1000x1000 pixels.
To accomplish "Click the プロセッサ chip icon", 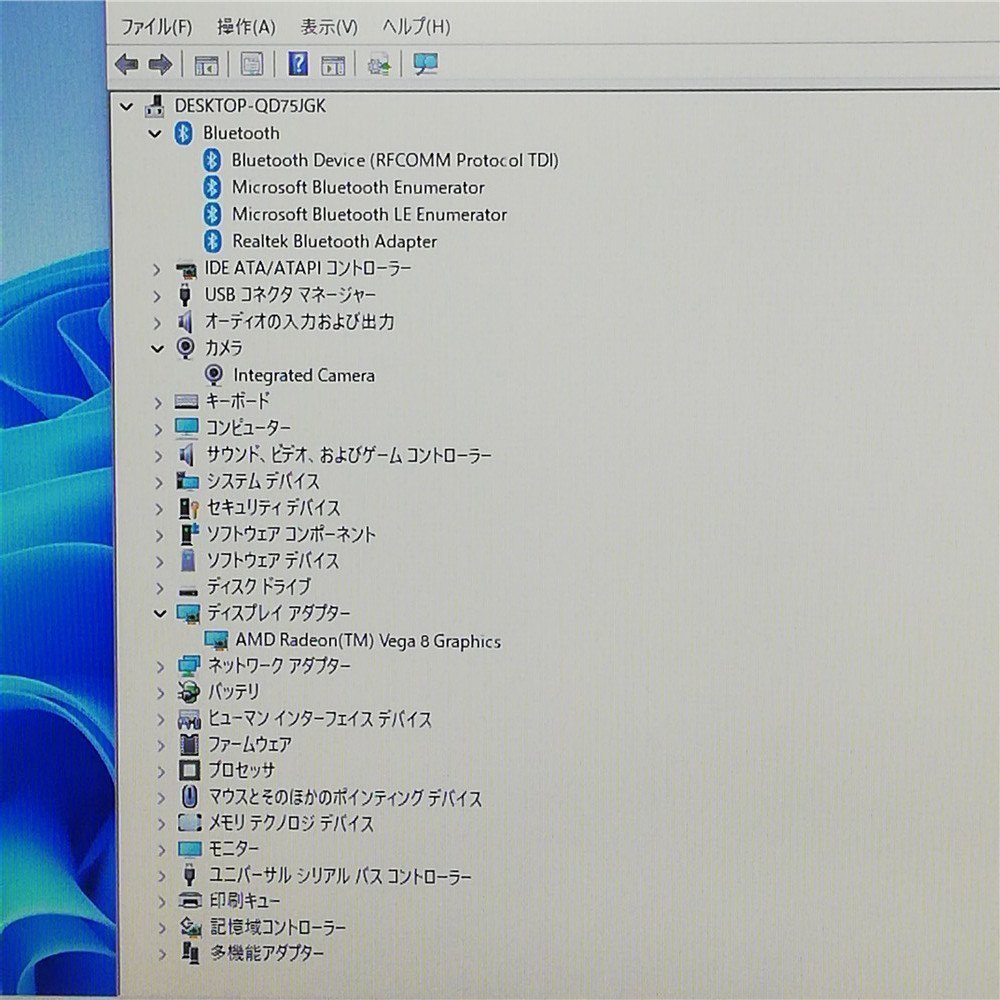I will (x=189, y=770).
